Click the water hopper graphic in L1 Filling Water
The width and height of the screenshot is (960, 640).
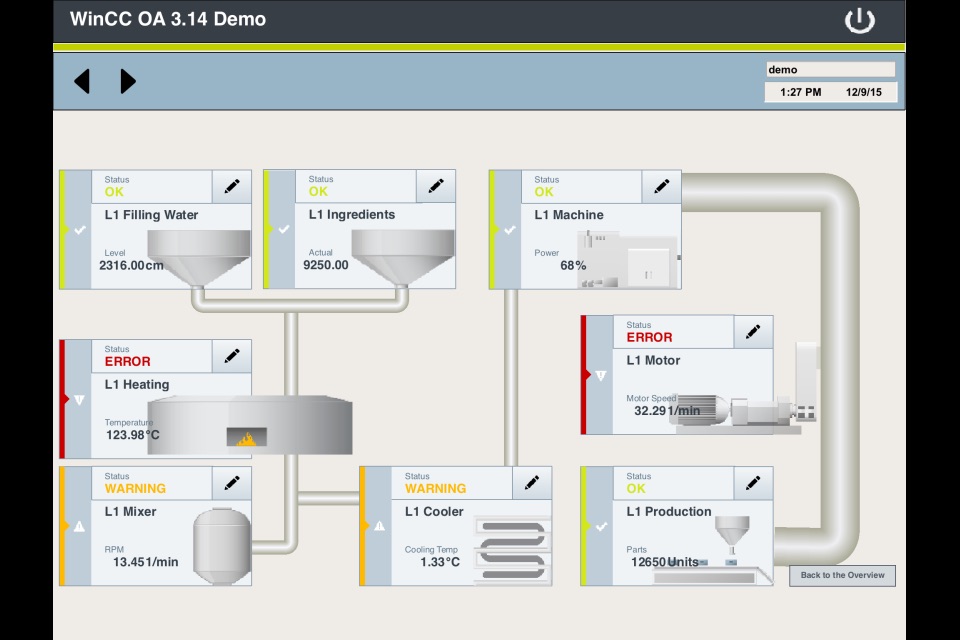coord(199,258)
